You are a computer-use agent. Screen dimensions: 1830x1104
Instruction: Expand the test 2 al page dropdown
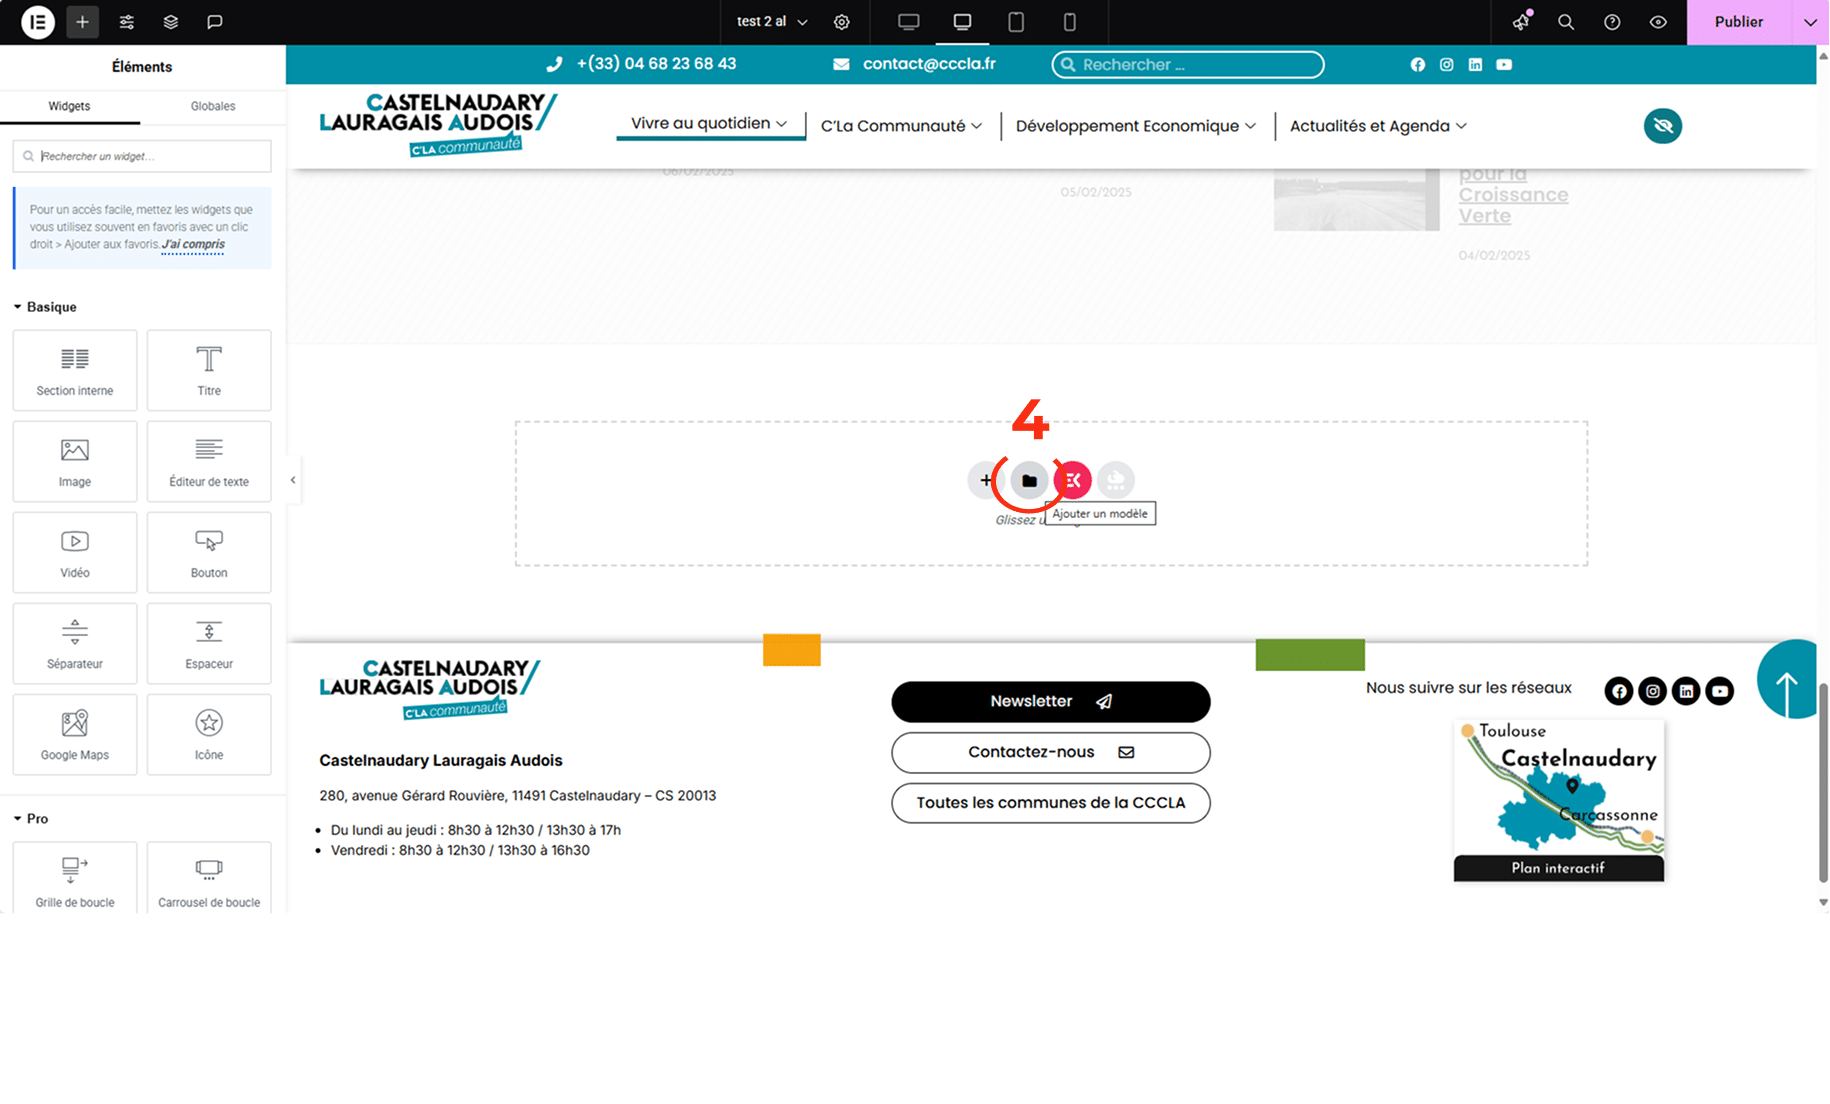(772, 22)
